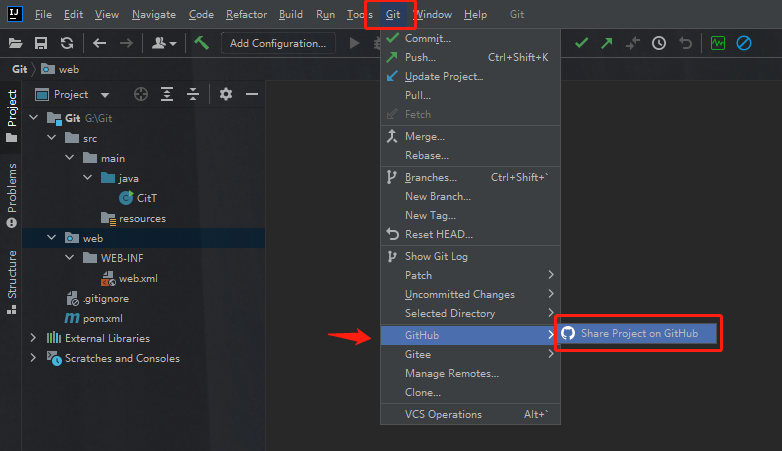Choose New Tag... menu entry
782x451 pixels.
tap(470, 215)
